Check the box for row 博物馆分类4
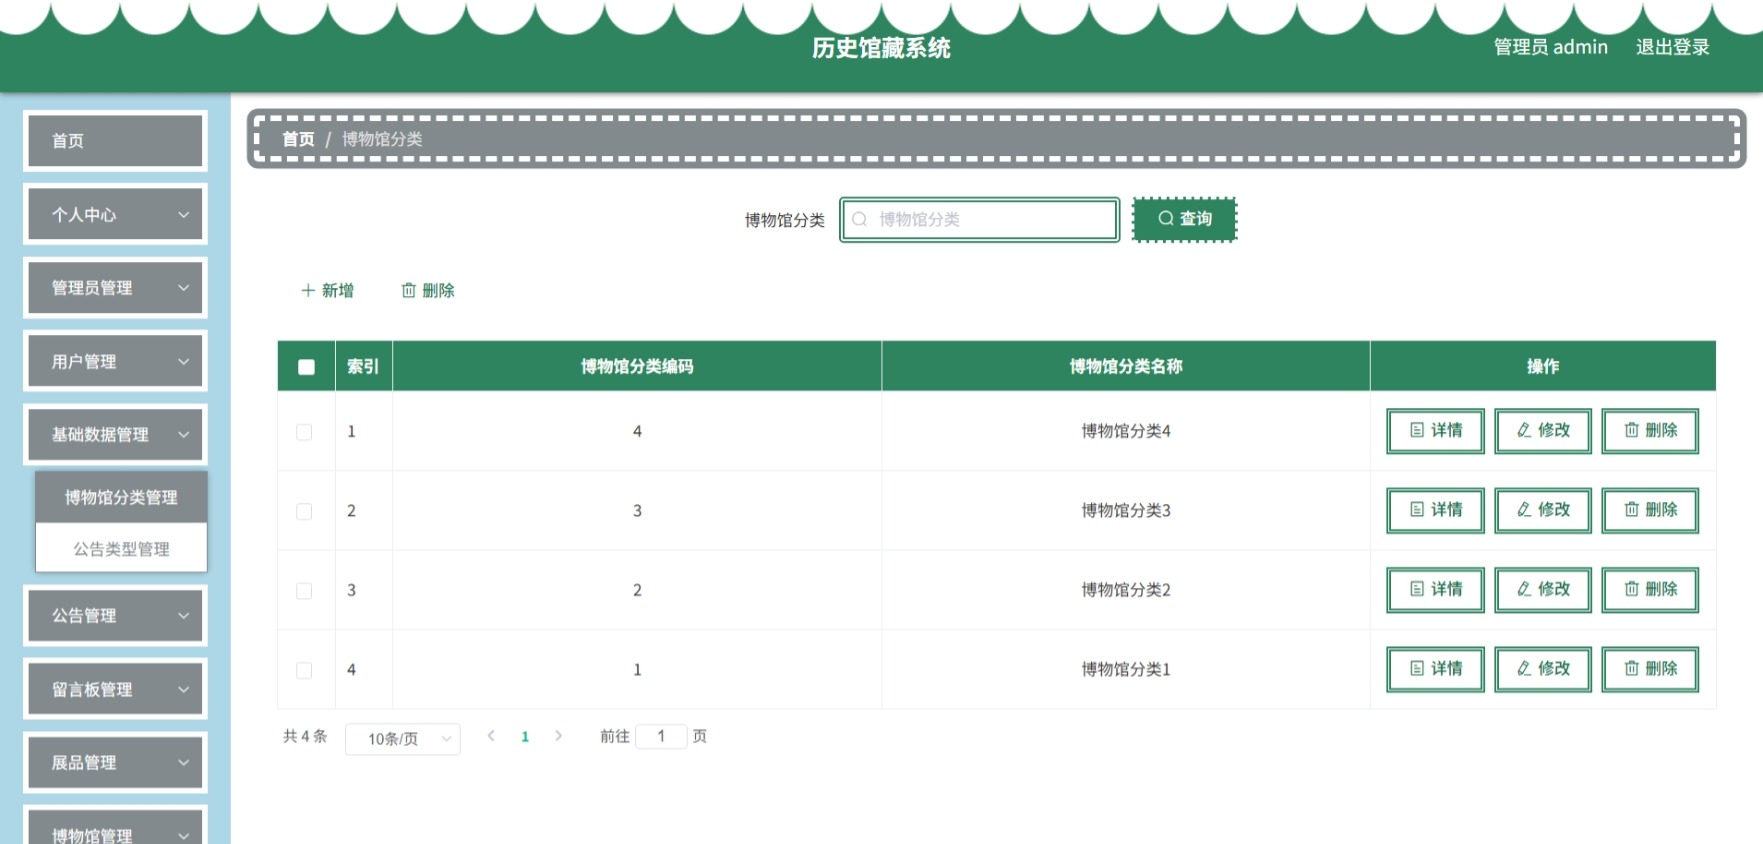The height and width of the screenshot is (844, 1763). 304,432
